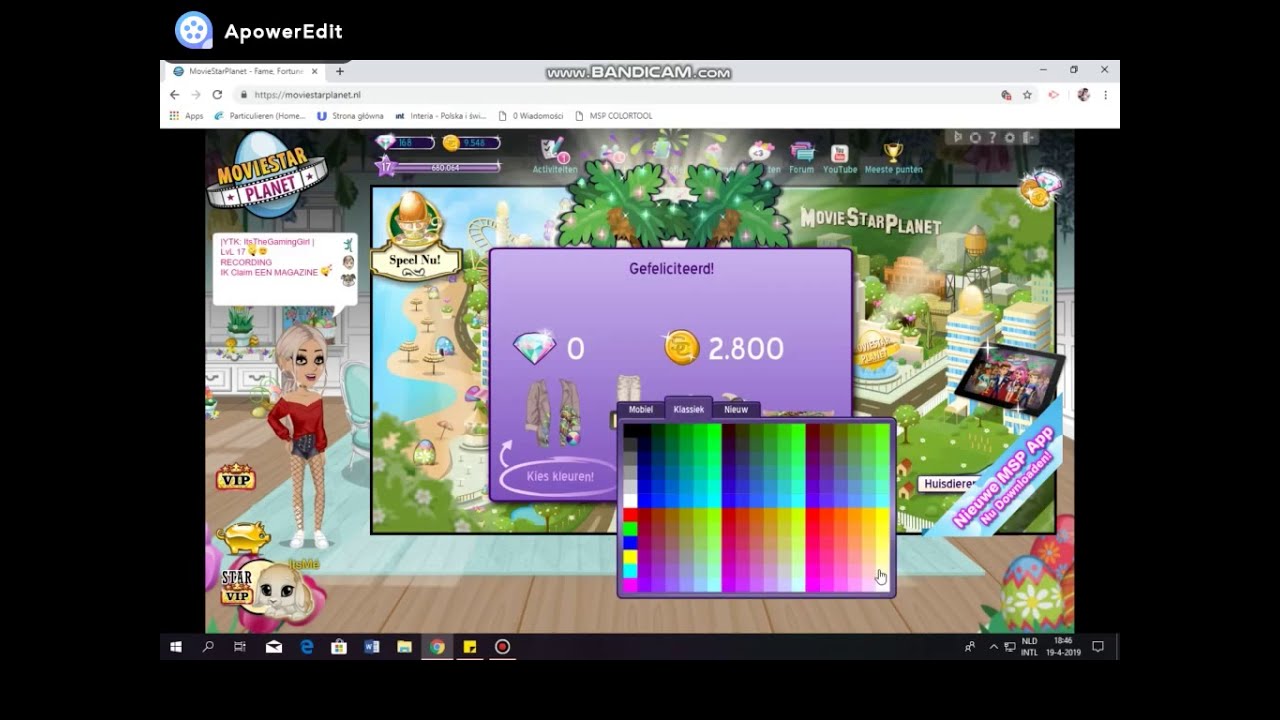Open a new browser tab
This screenshot has width=1280, height=720.
tap(340, 71)
